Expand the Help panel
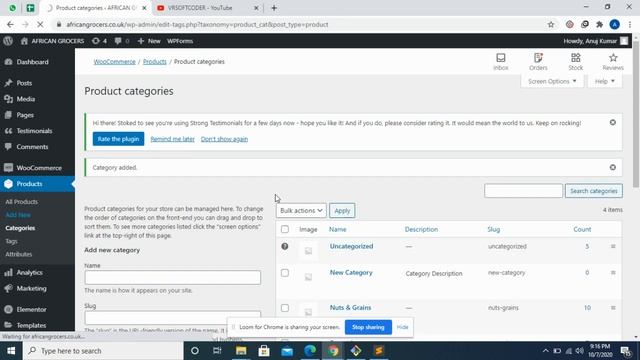This screenshot has height=360, width=640. pos(604,81)
